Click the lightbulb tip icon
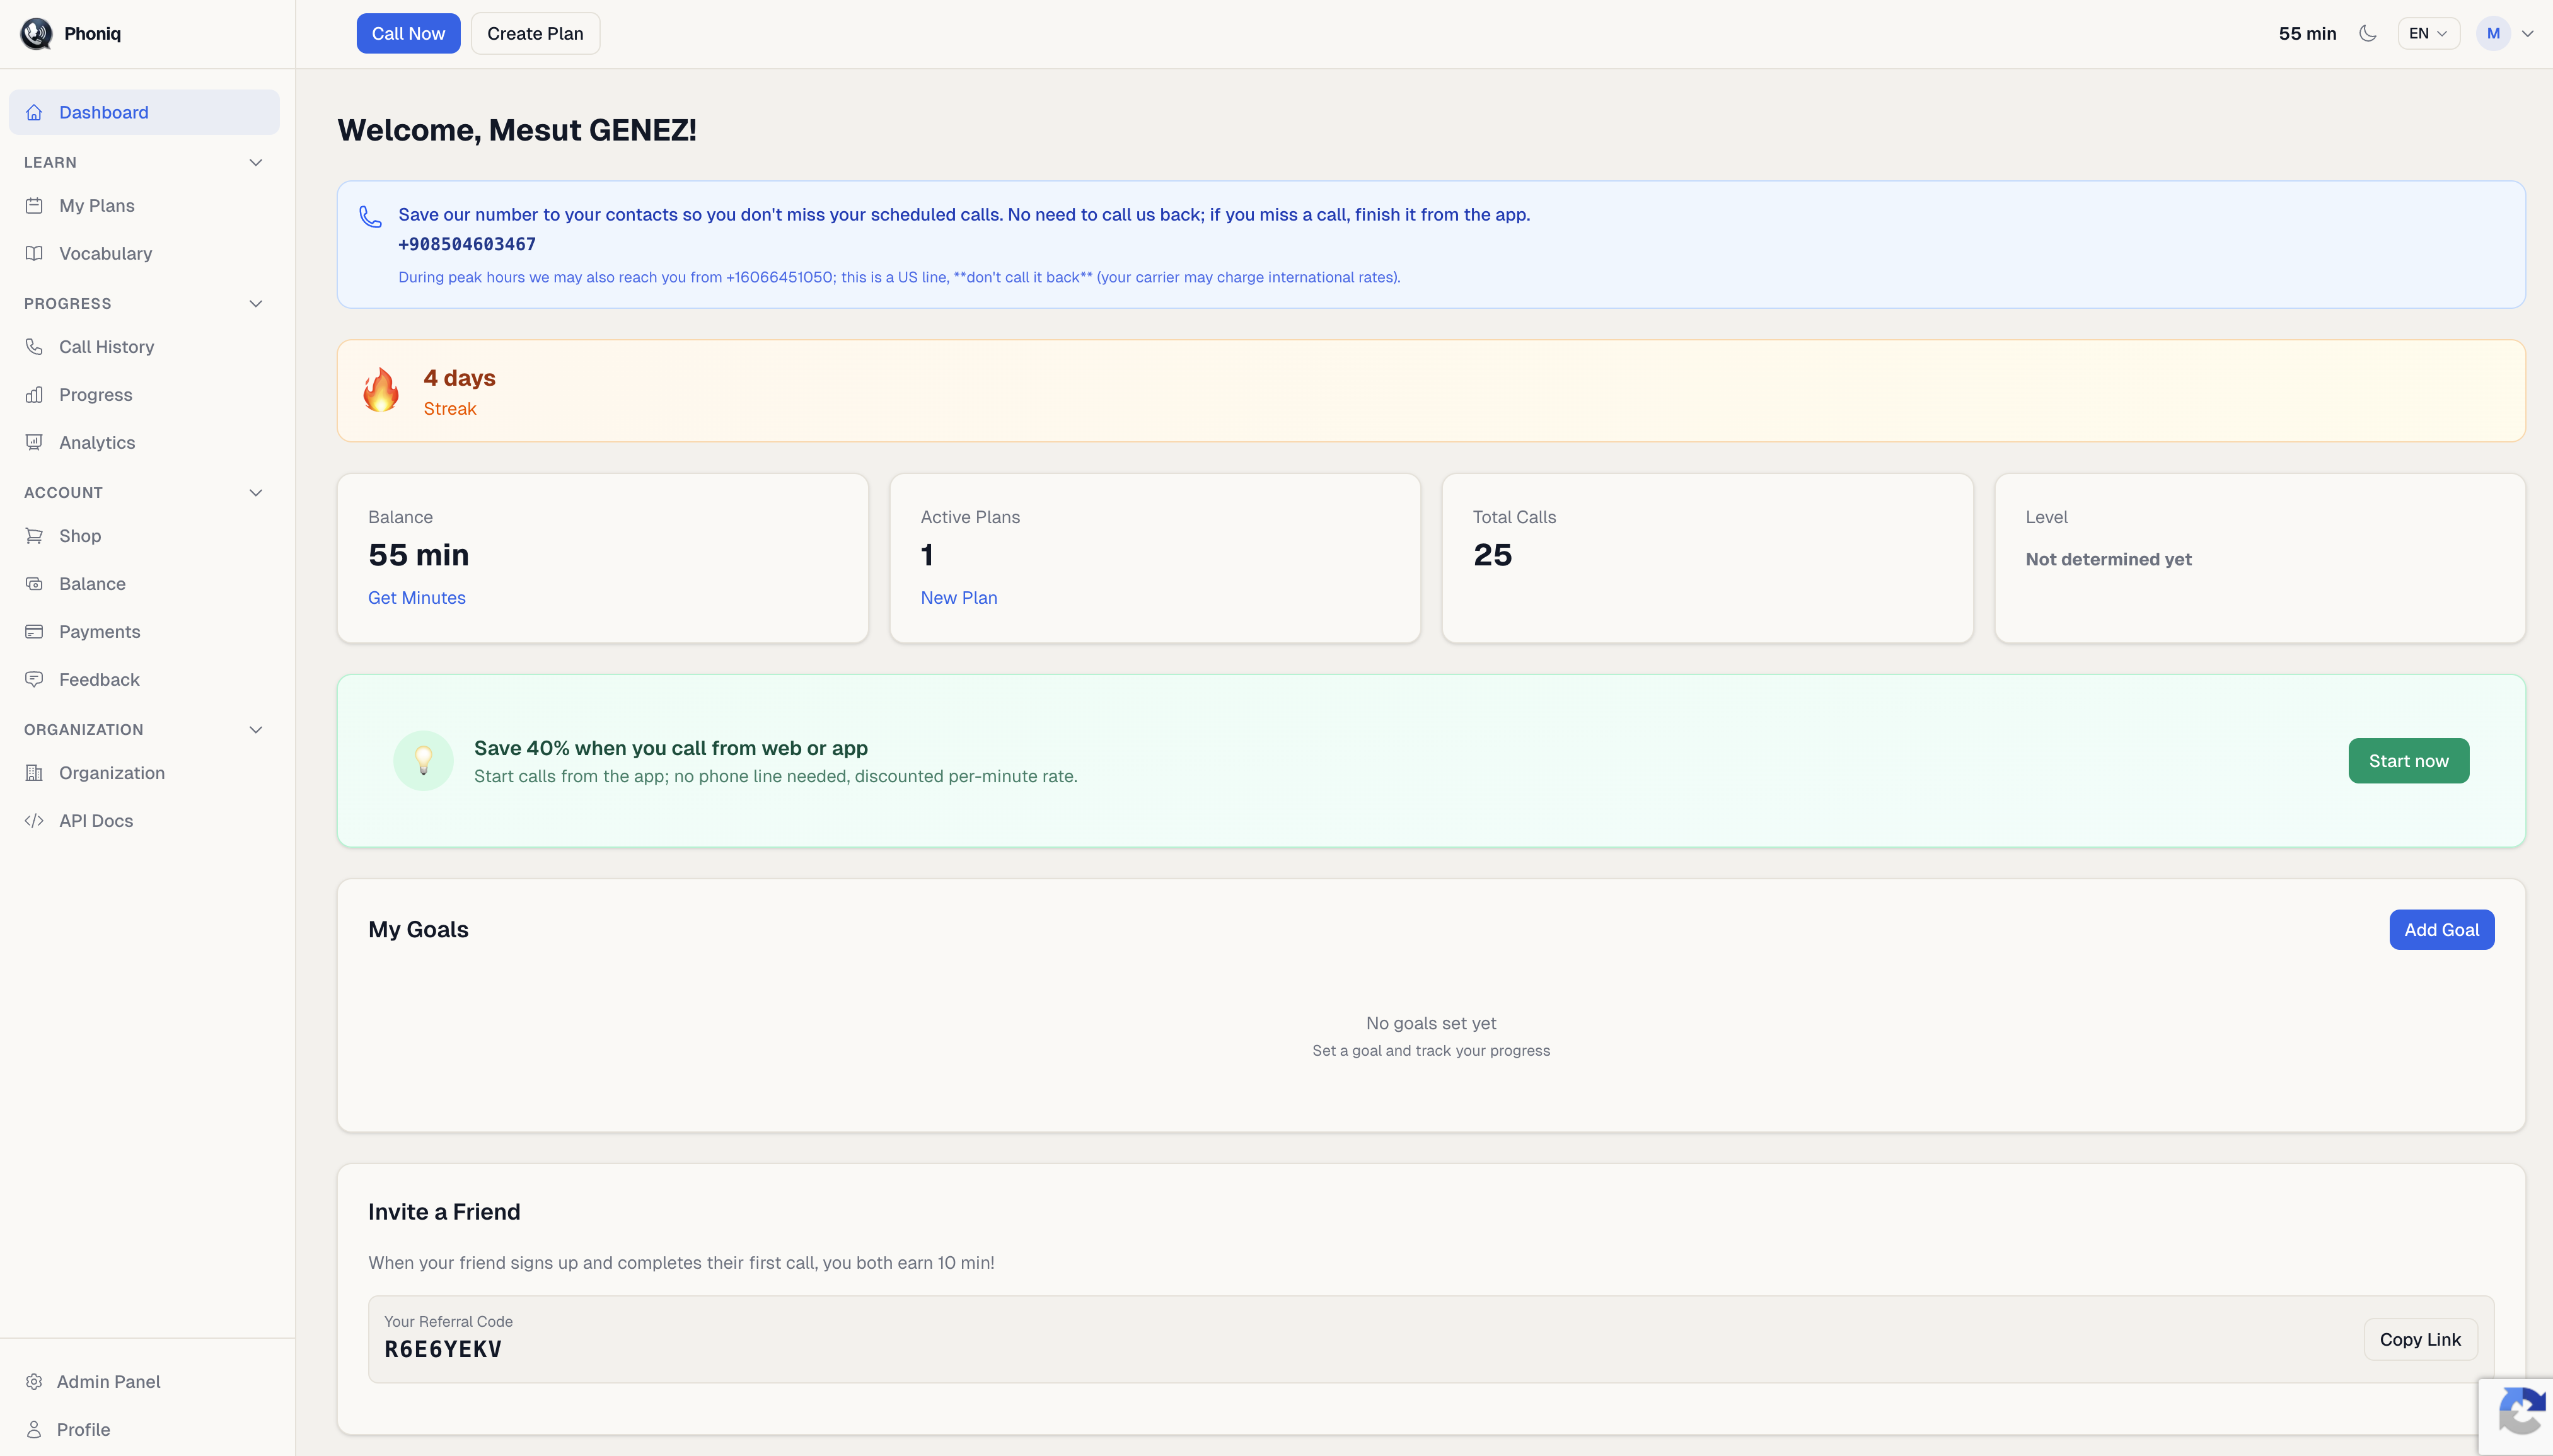This screenshot has height=1456, width=2553. (423, 761)
